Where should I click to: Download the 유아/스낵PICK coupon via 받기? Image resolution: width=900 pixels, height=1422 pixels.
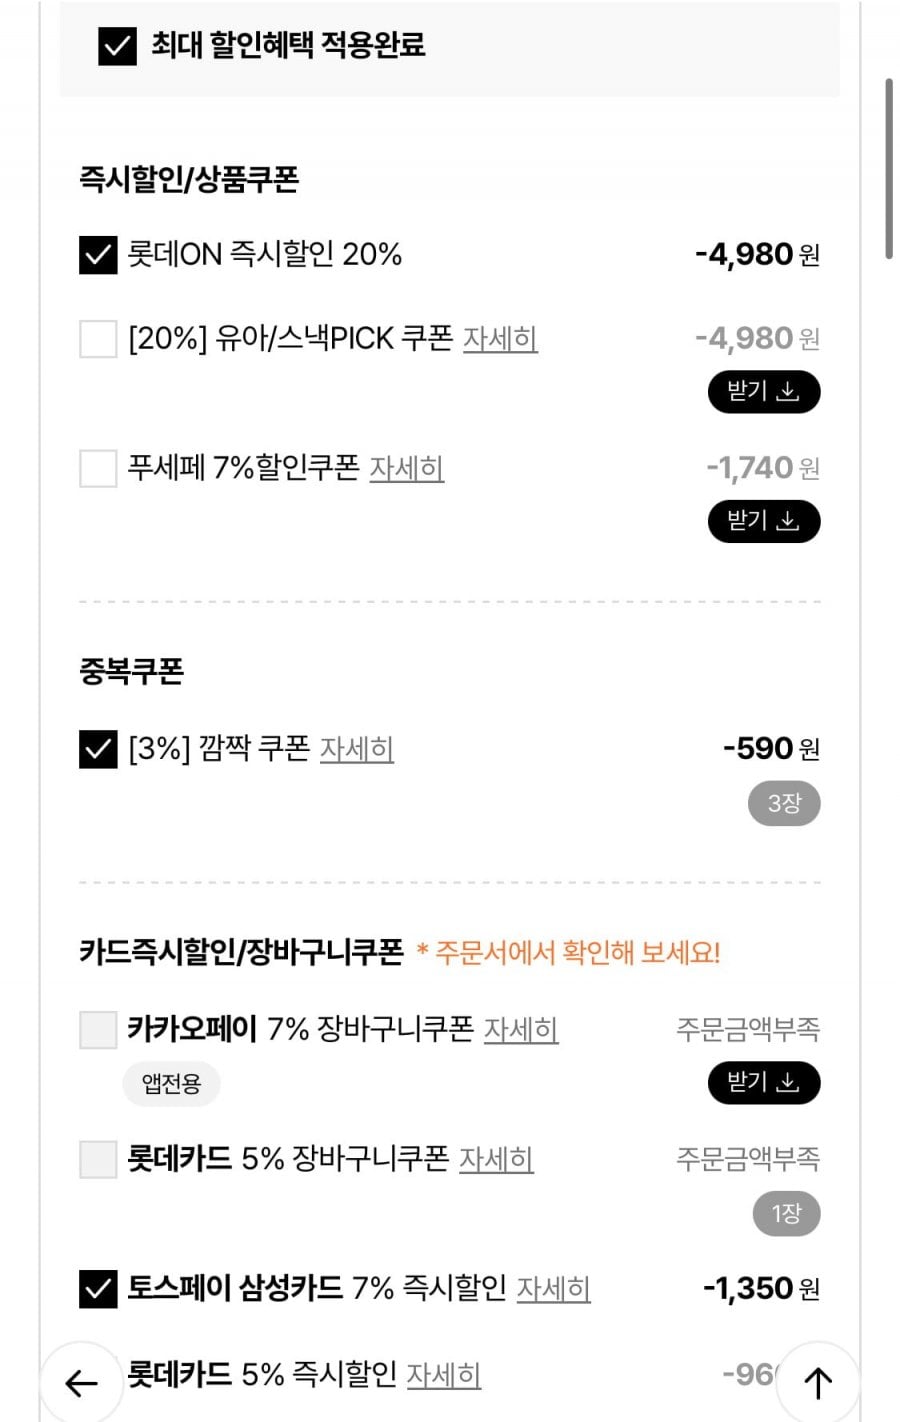[764, 391]
